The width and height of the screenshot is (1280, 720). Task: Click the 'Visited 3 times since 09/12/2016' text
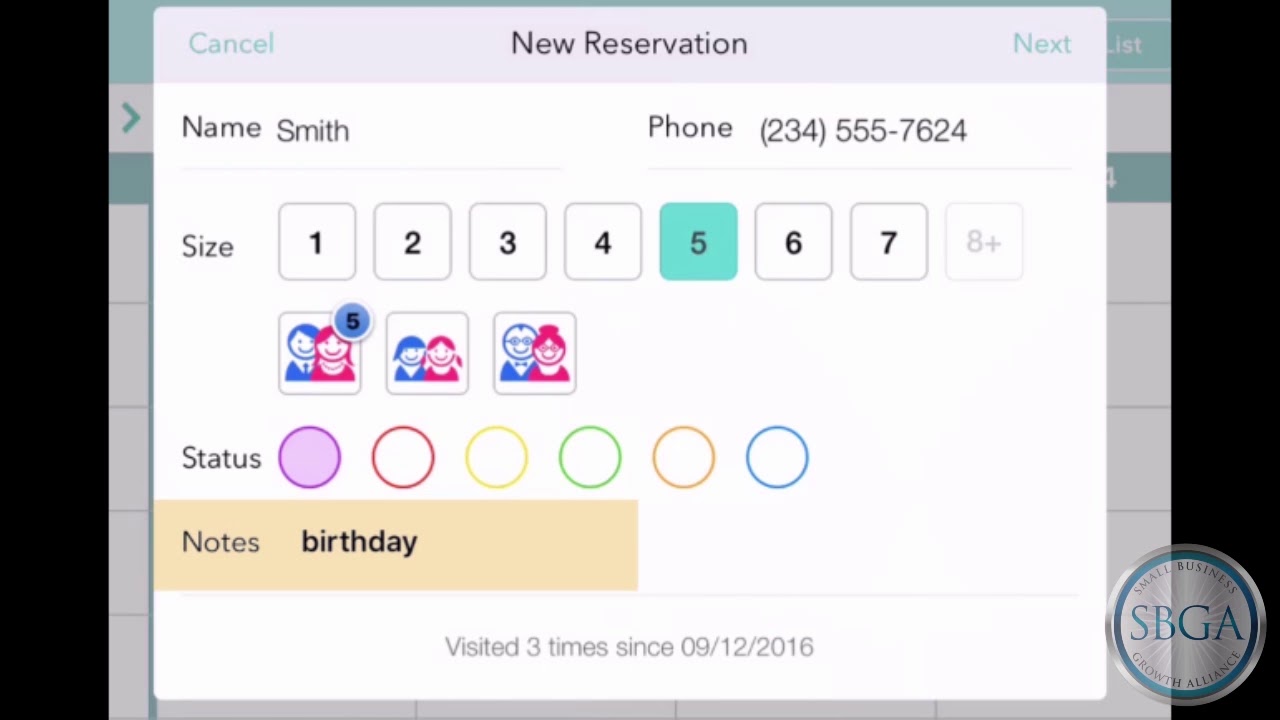click(629, 647)
